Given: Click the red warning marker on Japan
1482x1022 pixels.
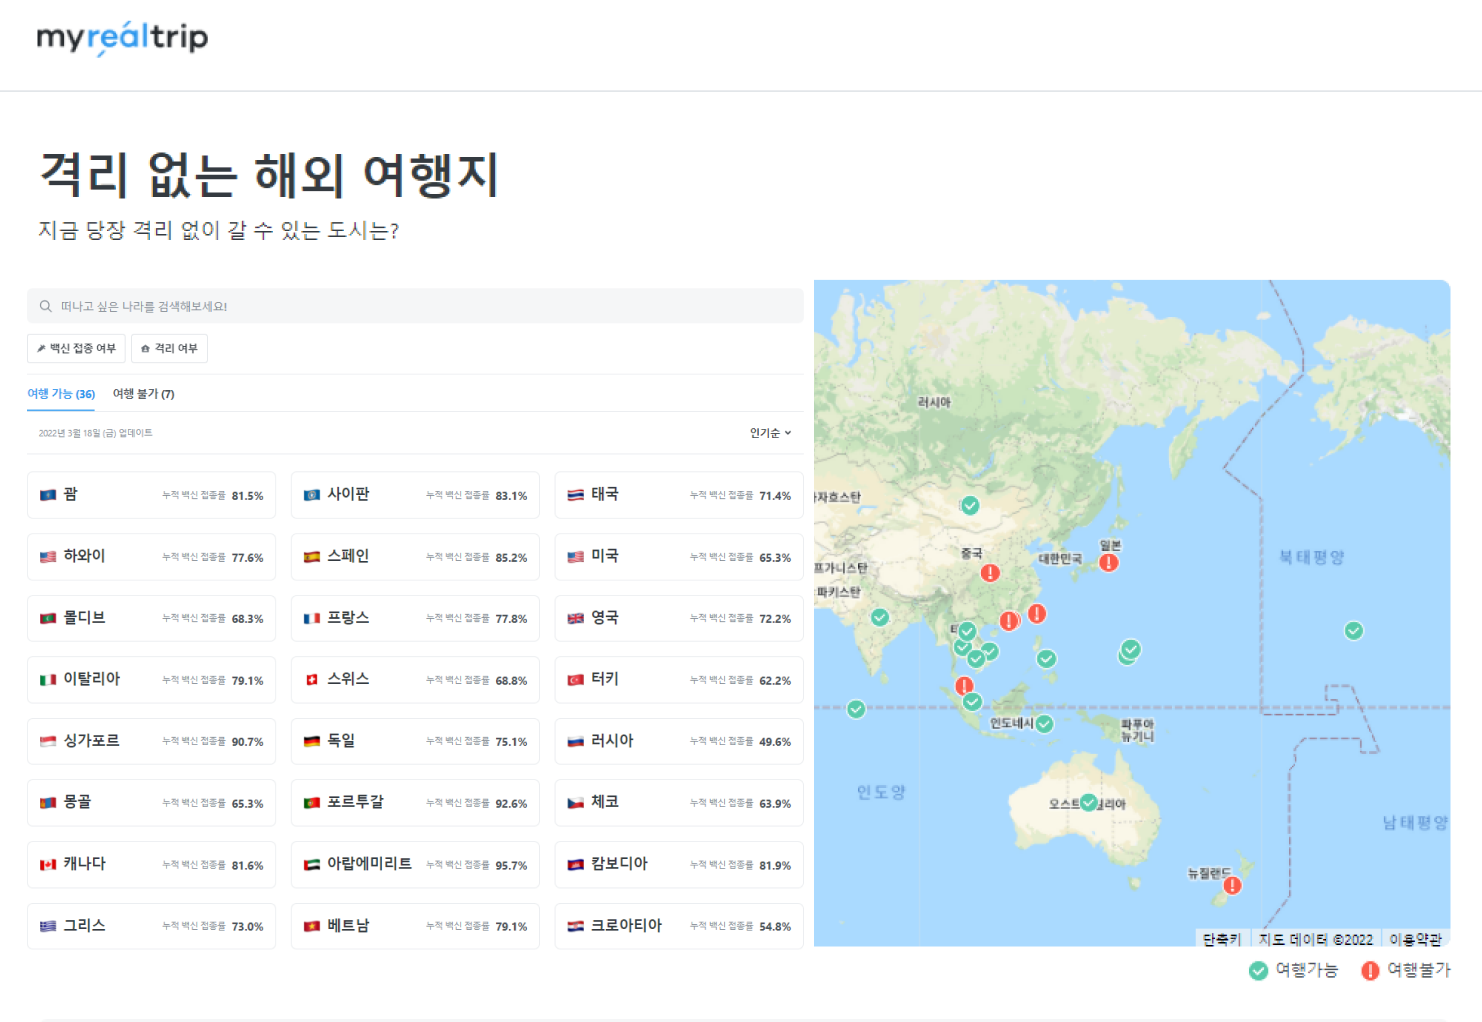Looking at the screenshot, I should pos(1108,562).
